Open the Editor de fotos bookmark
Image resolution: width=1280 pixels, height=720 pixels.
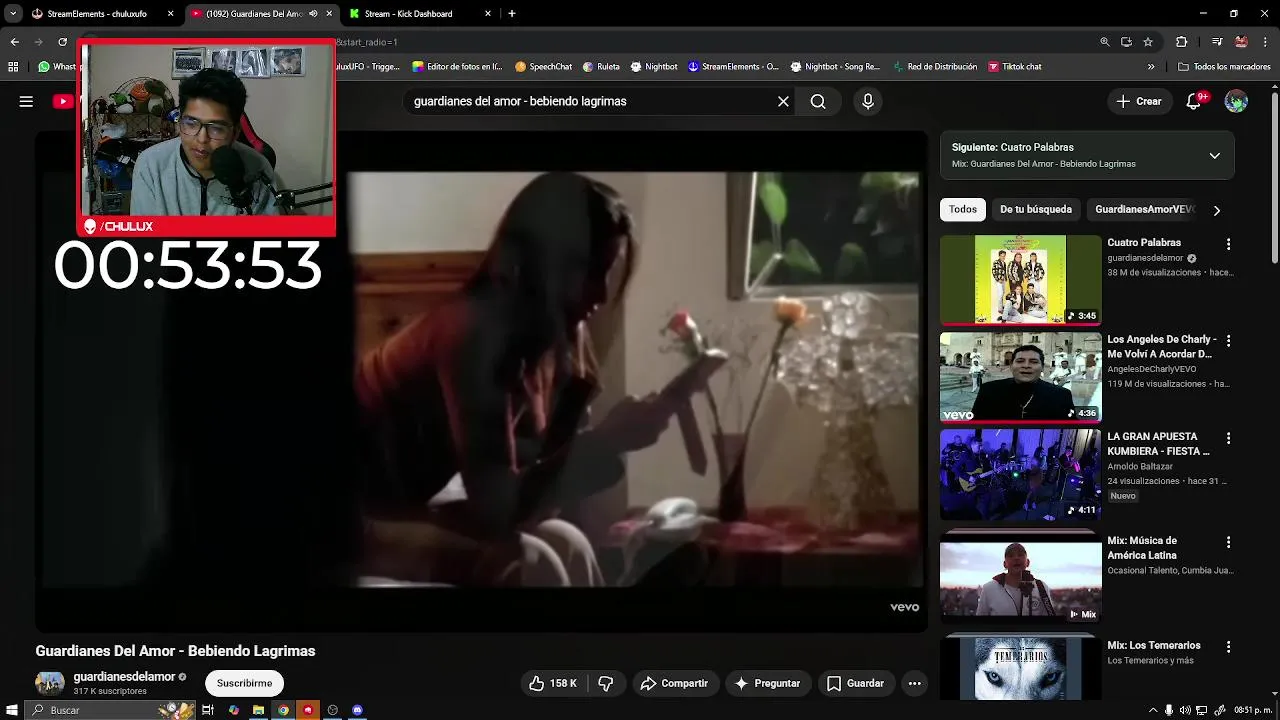[457, 67]
